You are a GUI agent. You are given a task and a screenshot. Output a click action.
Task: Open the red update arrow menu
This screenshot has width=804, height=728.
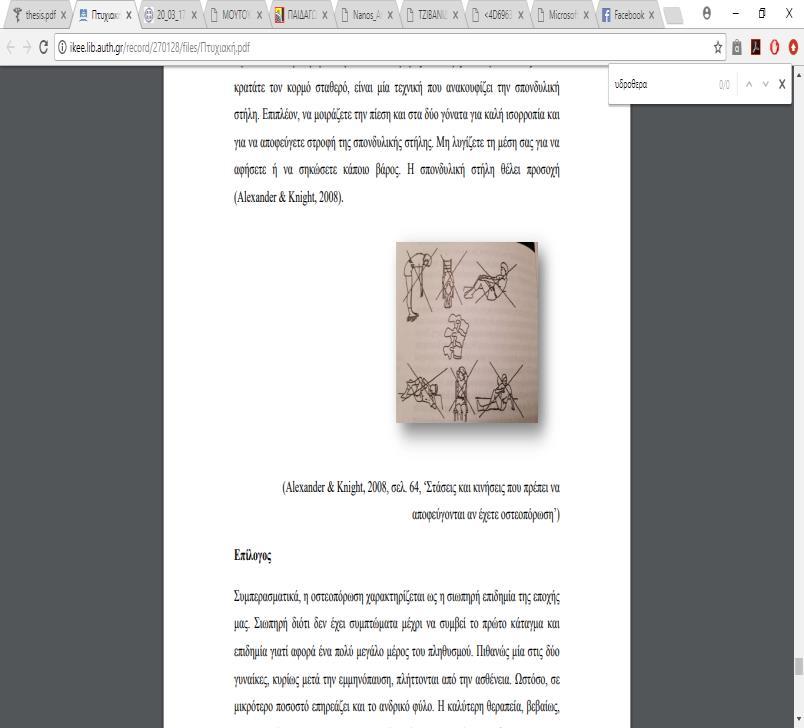[793, 48]
